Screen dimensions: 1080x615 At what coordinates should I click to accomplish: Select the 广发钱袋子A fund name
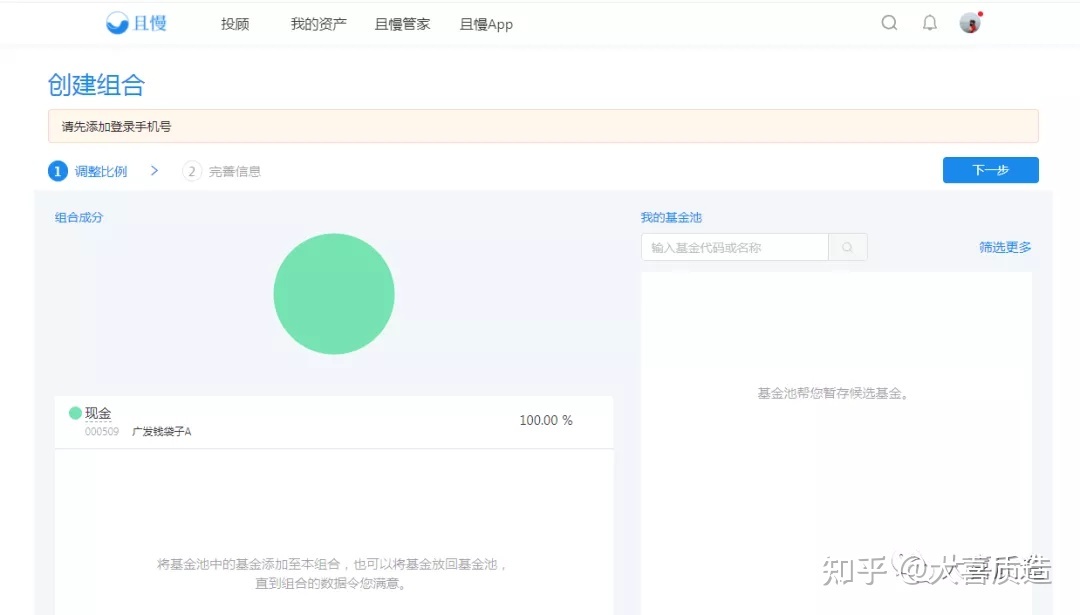click(x=161, y=432)
